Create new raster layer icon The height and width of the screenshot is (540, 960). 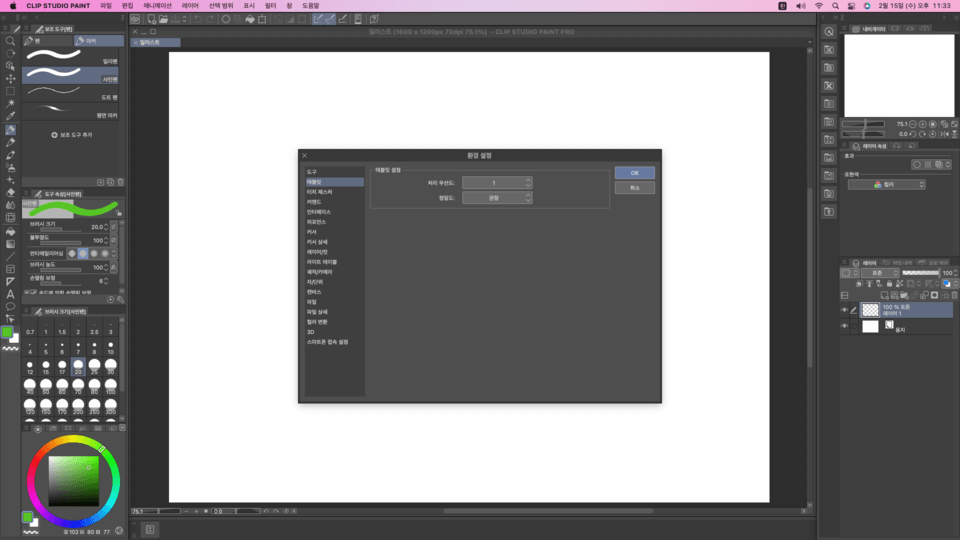tap(884, 295)
